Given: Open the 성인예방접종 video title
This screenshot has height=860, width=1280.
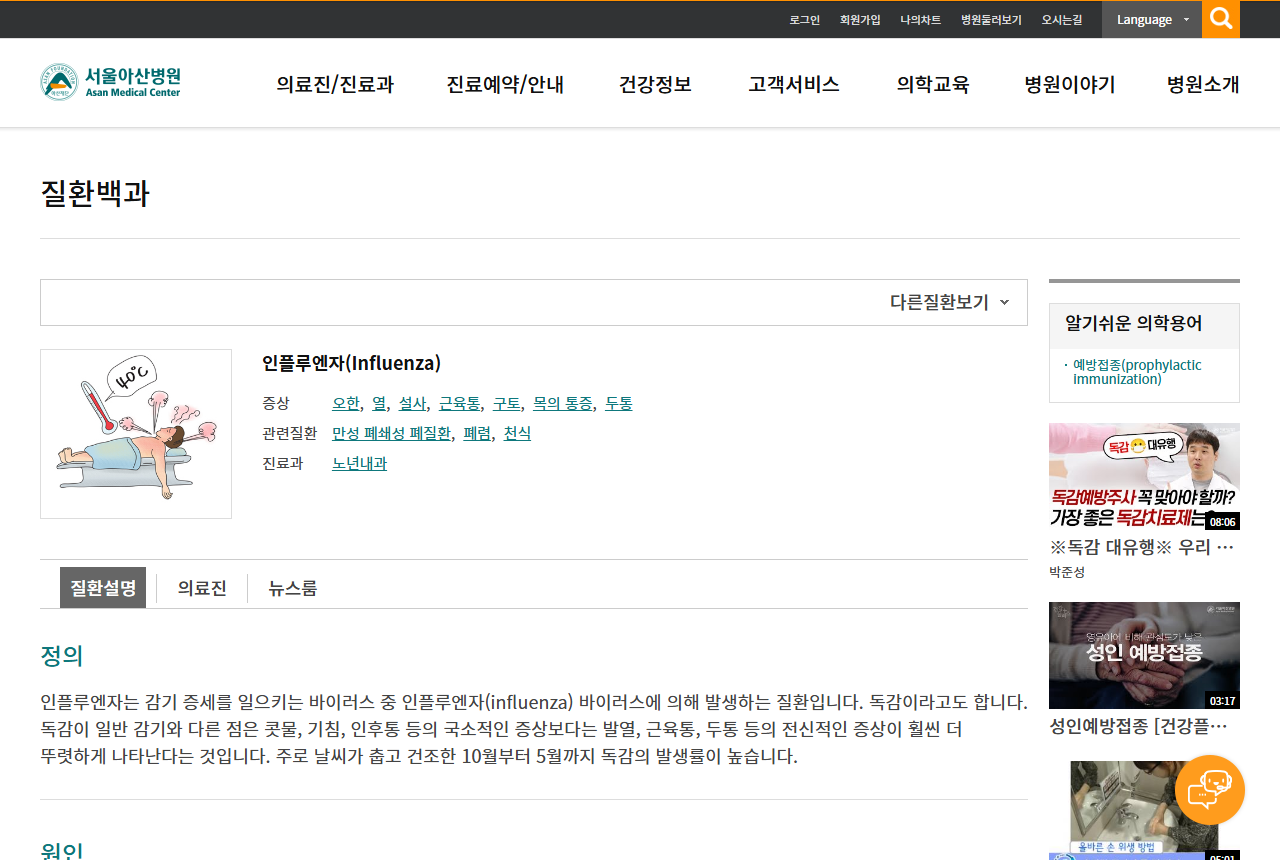Looking at the screenshot, I should point(1138,725).
